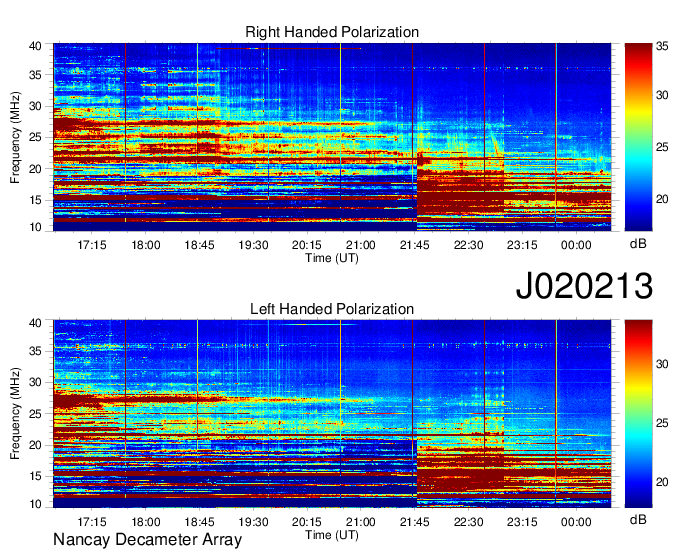Click the "Left Handed Polarization" plot title
This screenshot has height=552, width=680.
(332, 309)
